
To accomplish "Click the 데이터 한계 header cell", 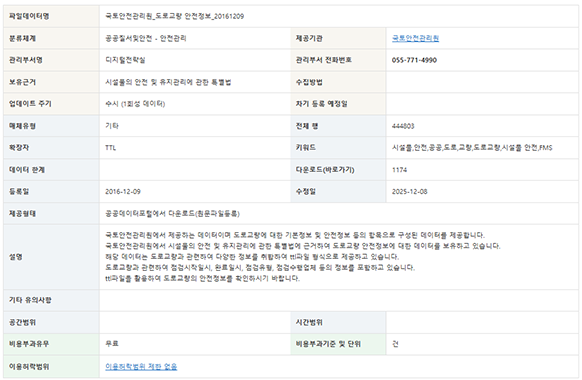I will click(x=52, y=170).
